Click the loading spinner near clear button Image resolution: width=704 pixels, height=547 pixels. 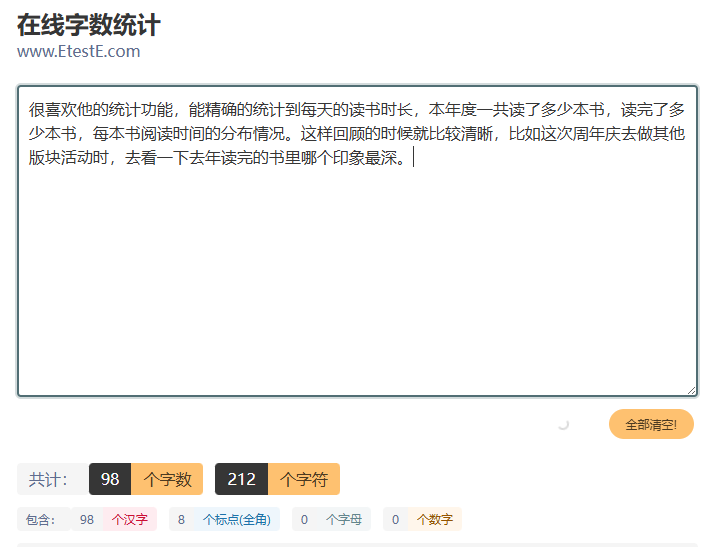coord(563,424)
